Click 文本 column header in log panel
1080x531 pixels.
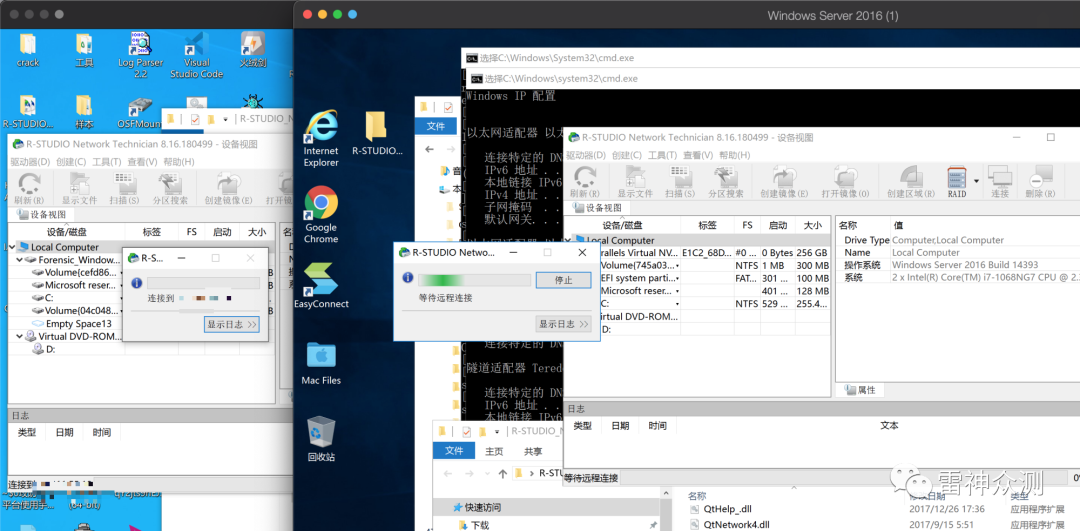(x=889, y=426)
